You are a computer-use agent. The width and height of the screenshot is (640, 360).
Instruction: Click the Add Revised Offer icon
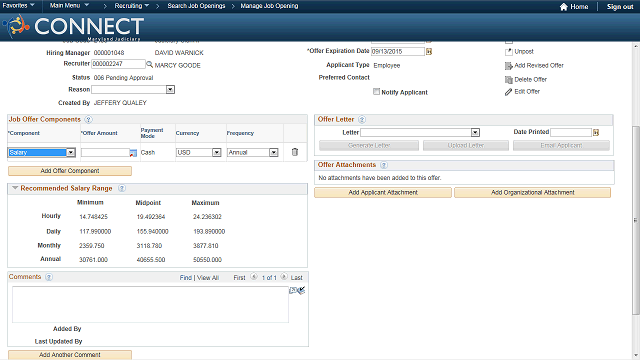coord(509,66)
